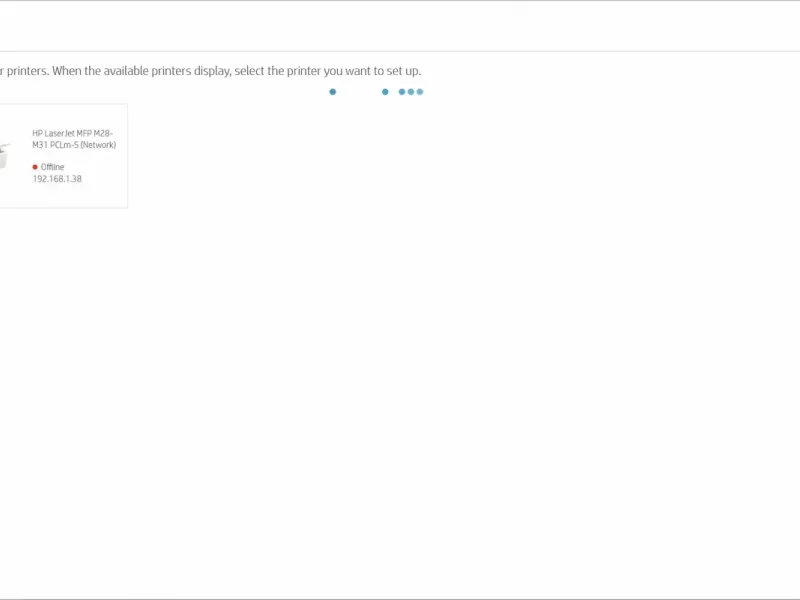
Task: Click the instruction text about selecting a printer
Action: click(x=211, y=71)
